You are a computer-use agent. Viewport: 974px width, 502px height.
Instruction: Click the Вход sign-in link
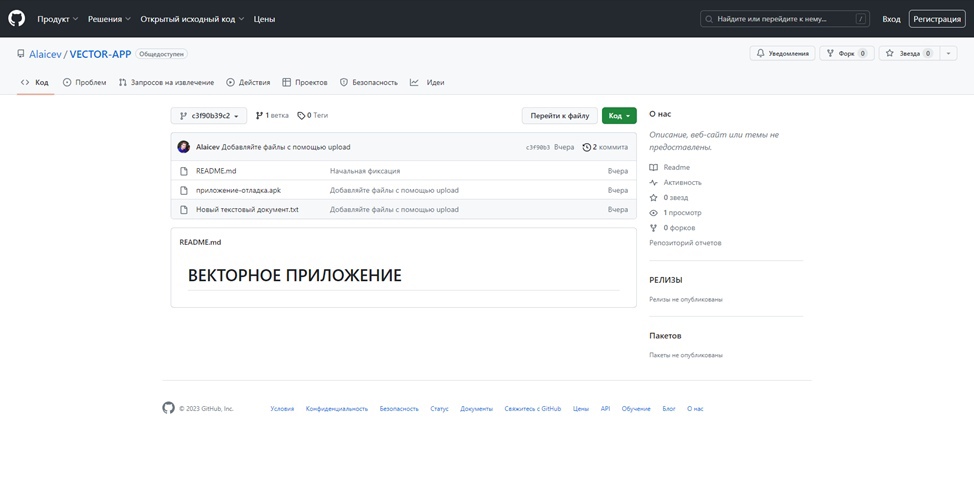point(891,19)
